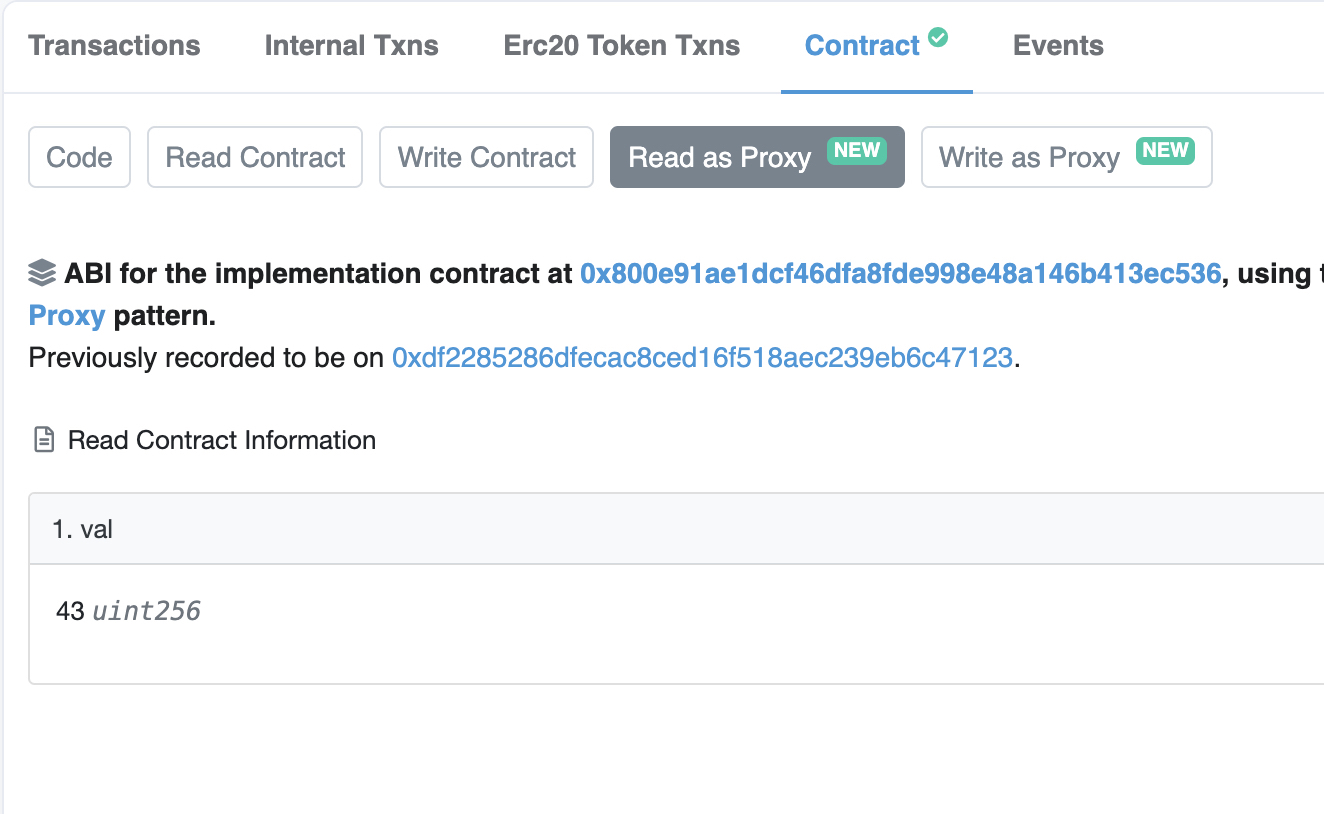Open previous implementation address 0xdf2285286dfecac8ced16f518aec239eb6c47123
1324x814 pixels.
pos(703,358)
